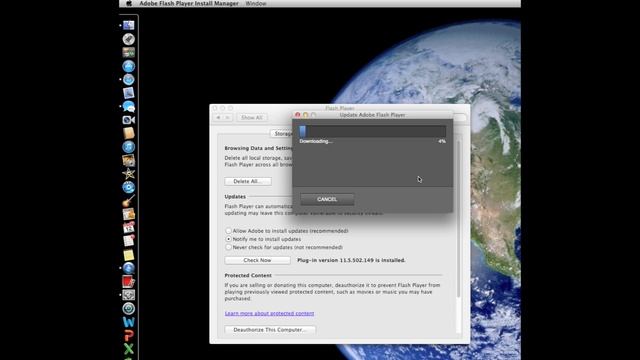Image resolution: width=640 pixels, height=360 pixels.
Task: Launch Microsoft PowerPoint dock icon
Action: [129, 336]
